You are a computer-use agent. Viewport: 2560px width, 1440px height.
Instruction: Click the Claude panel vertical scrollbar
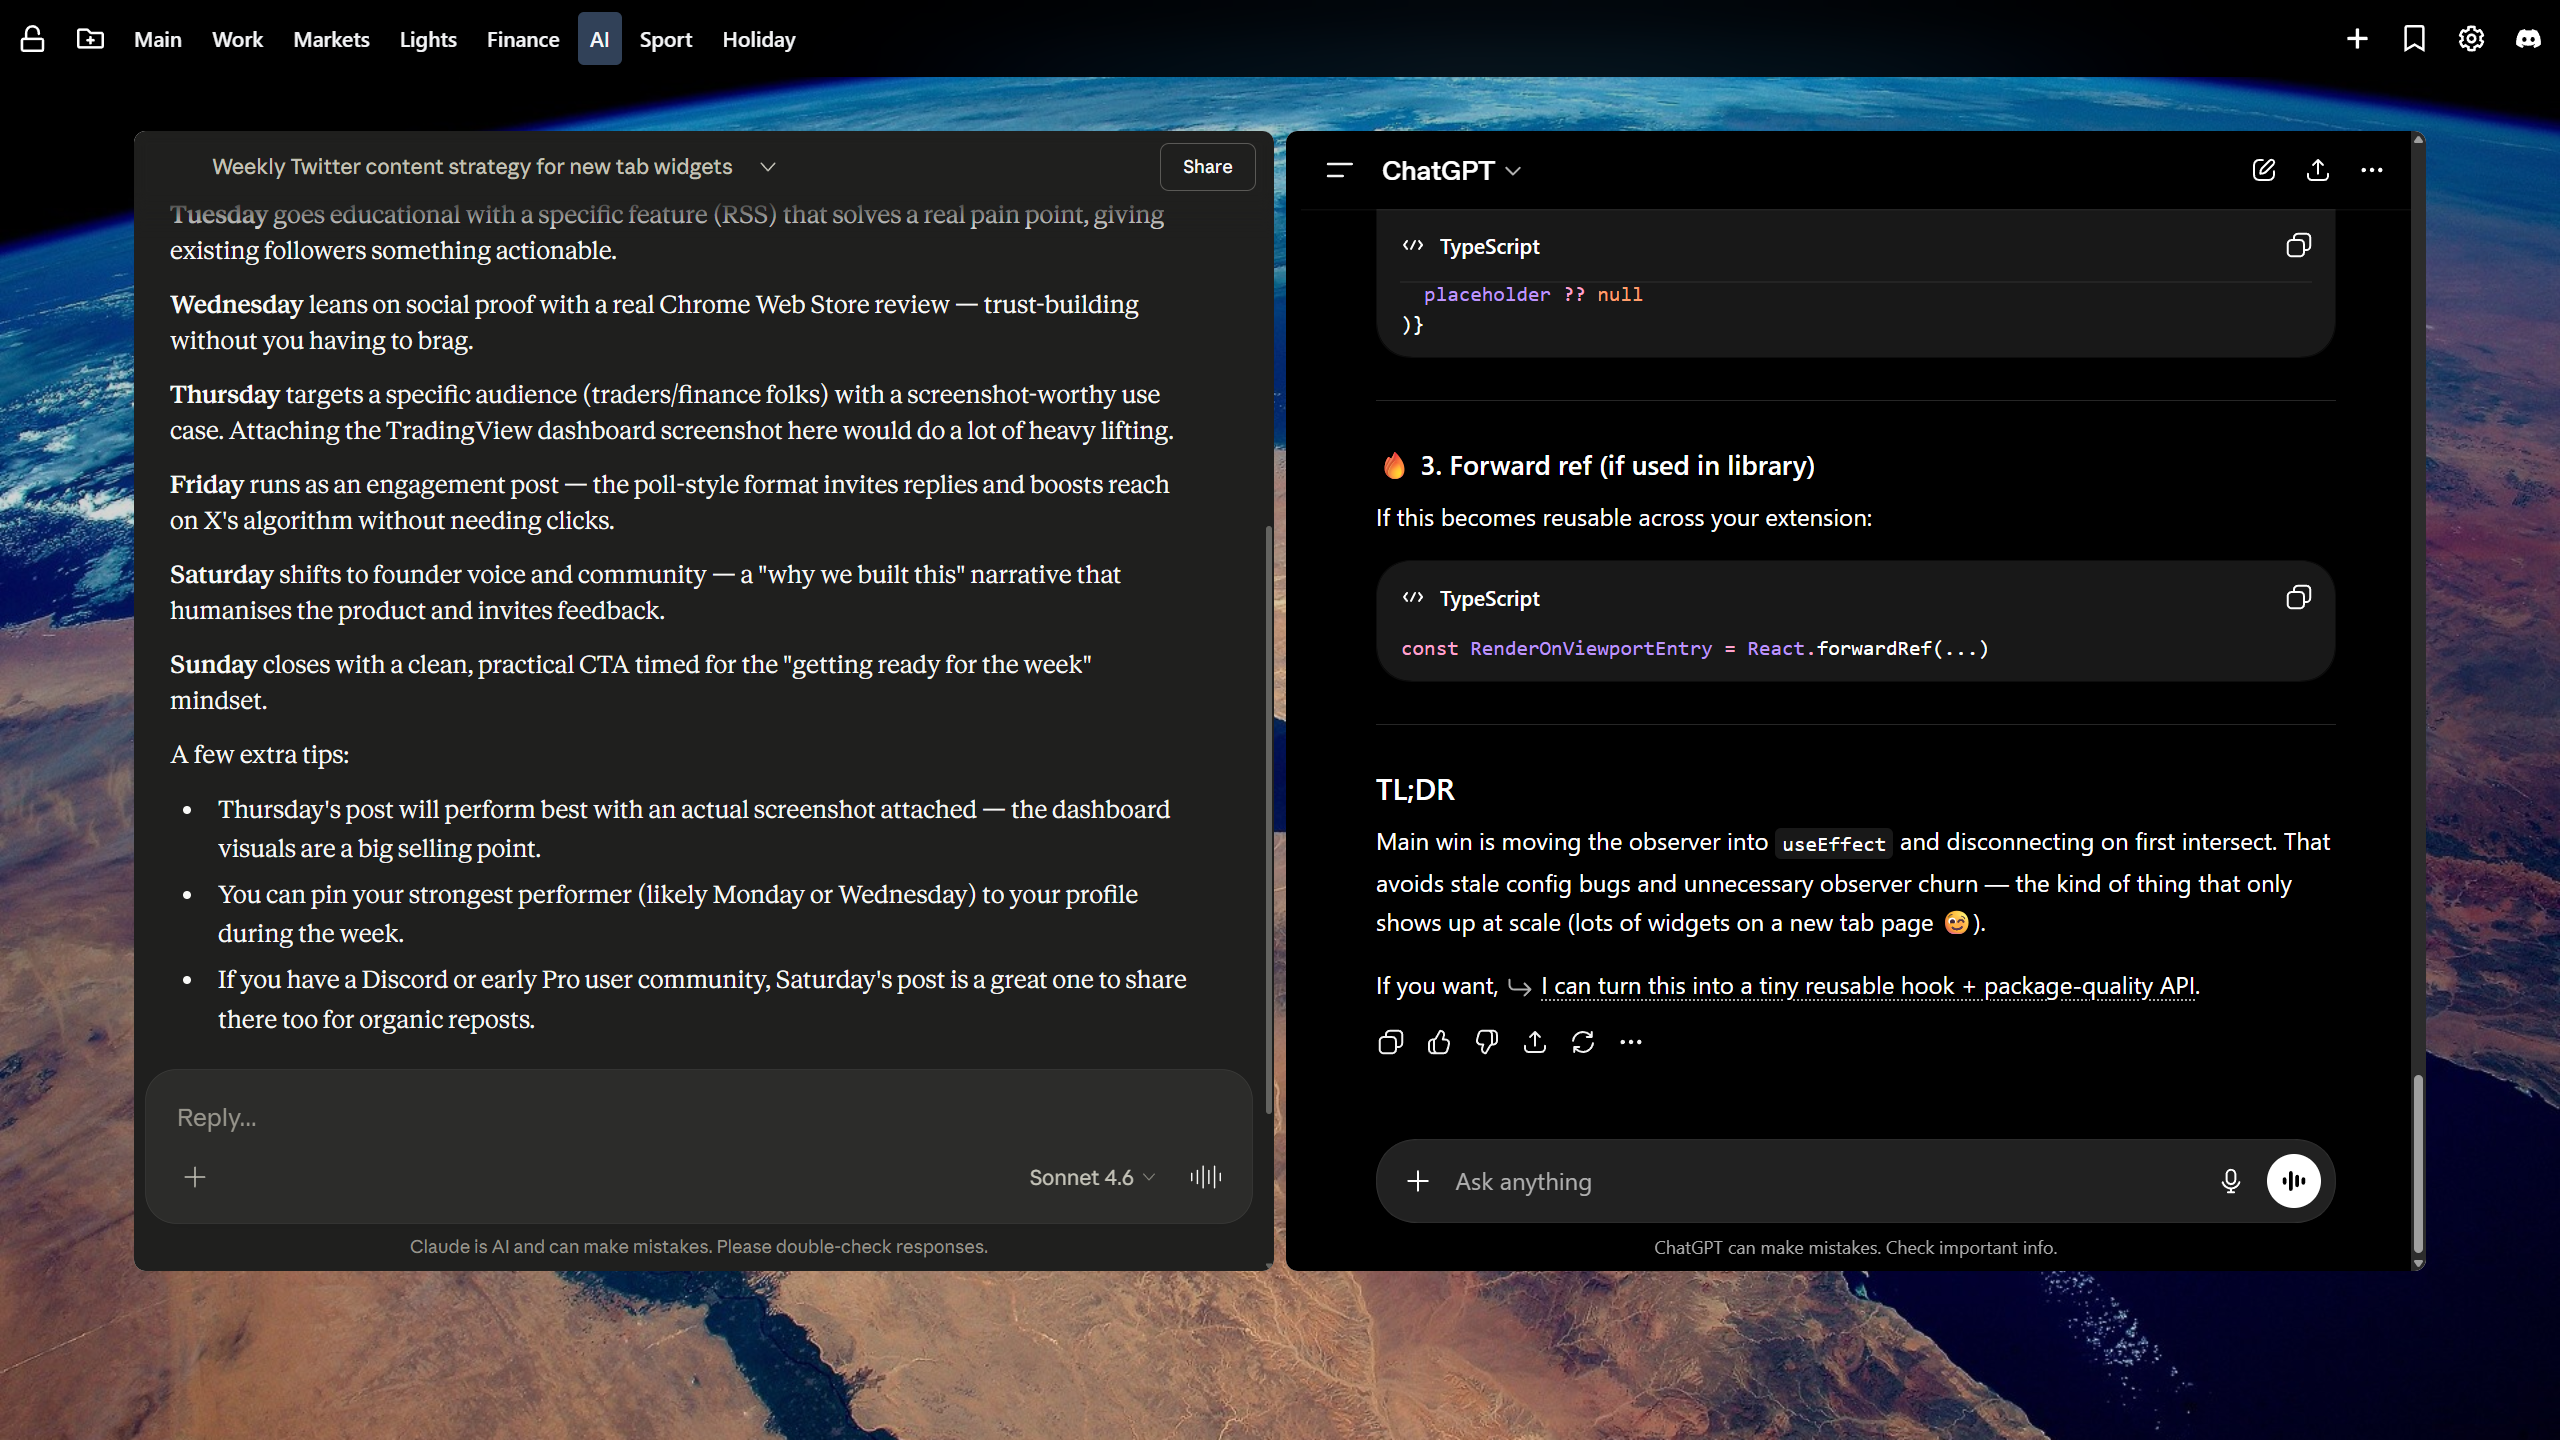click(x=1269, y=820)
